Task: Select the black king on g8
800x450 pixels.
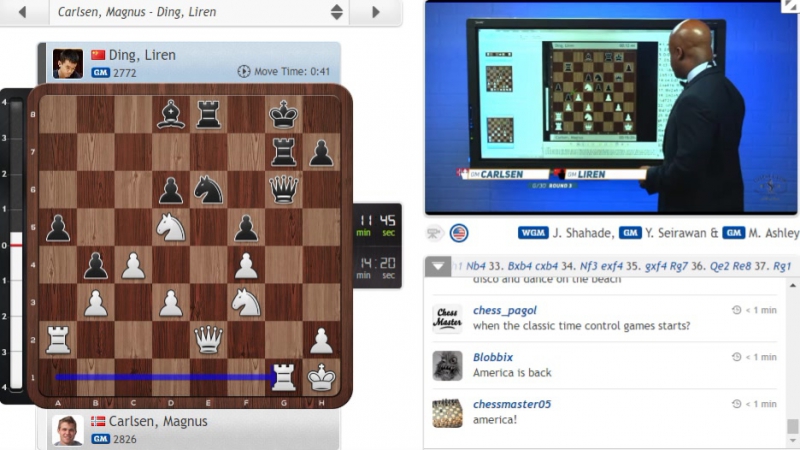Action: click(284, 114)
